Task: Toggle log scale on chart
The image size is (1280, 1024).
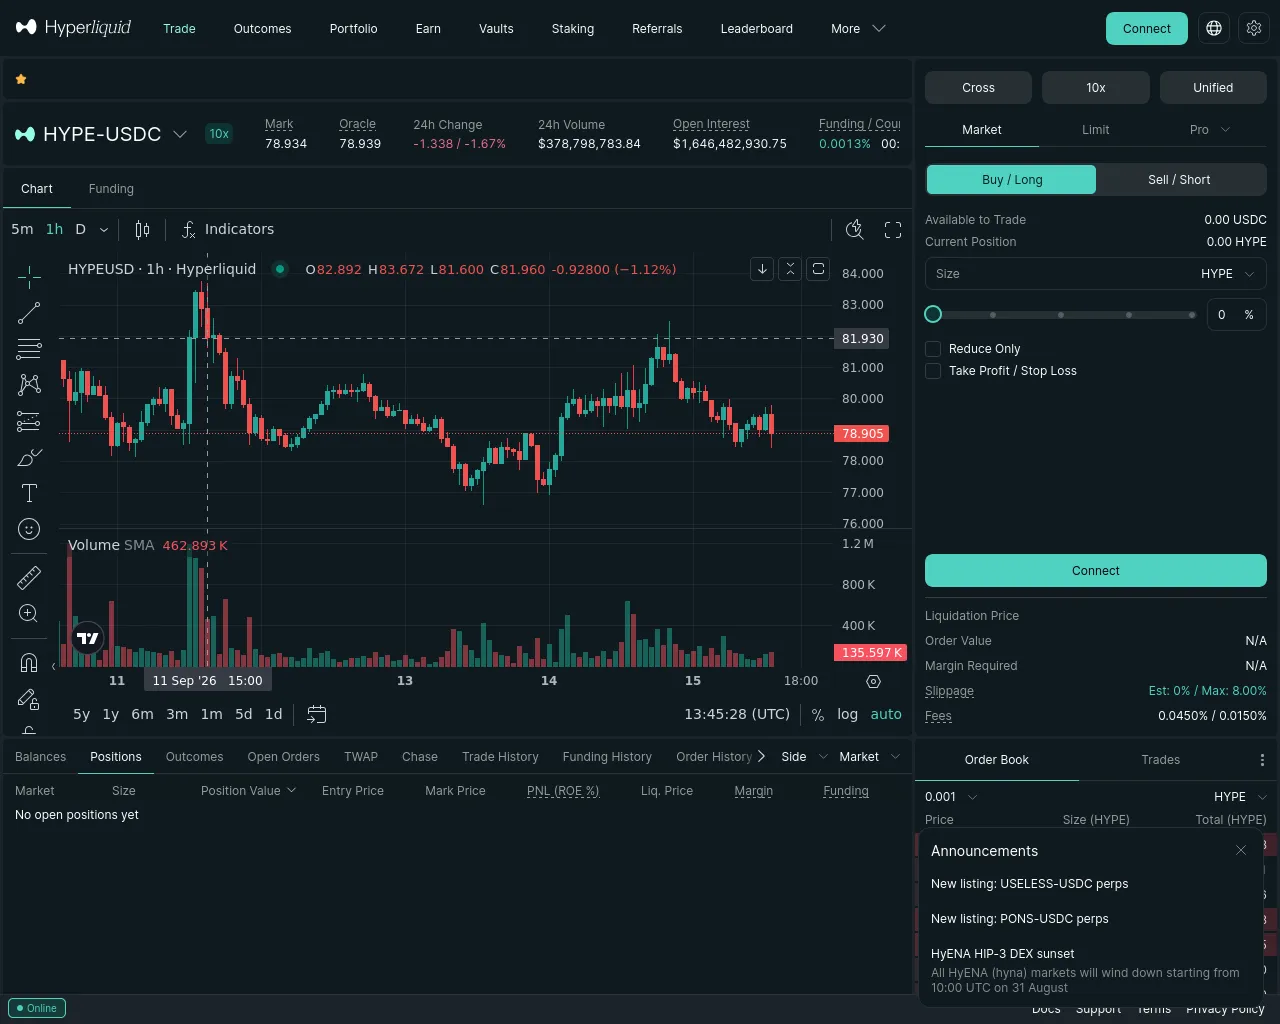Action: pos(847,714)
